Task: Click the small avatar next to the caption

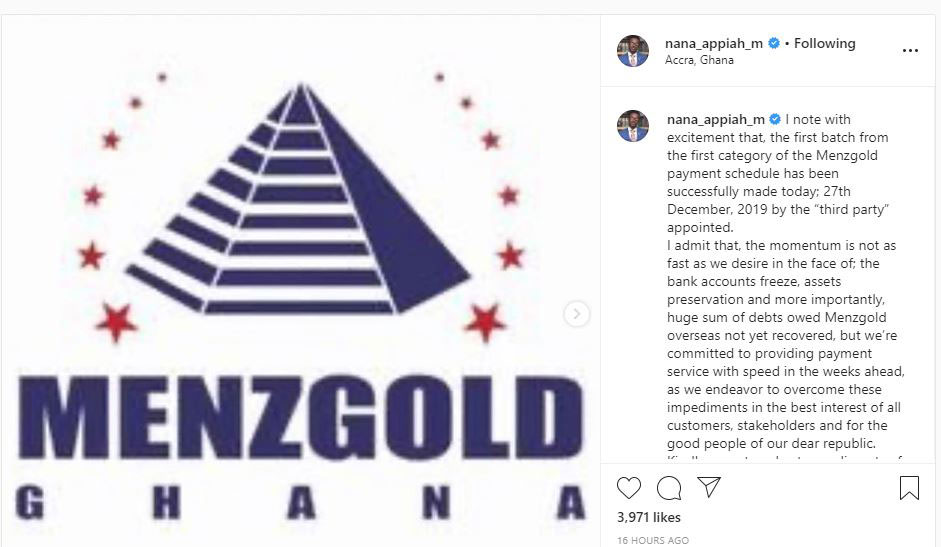Action: 633,126
